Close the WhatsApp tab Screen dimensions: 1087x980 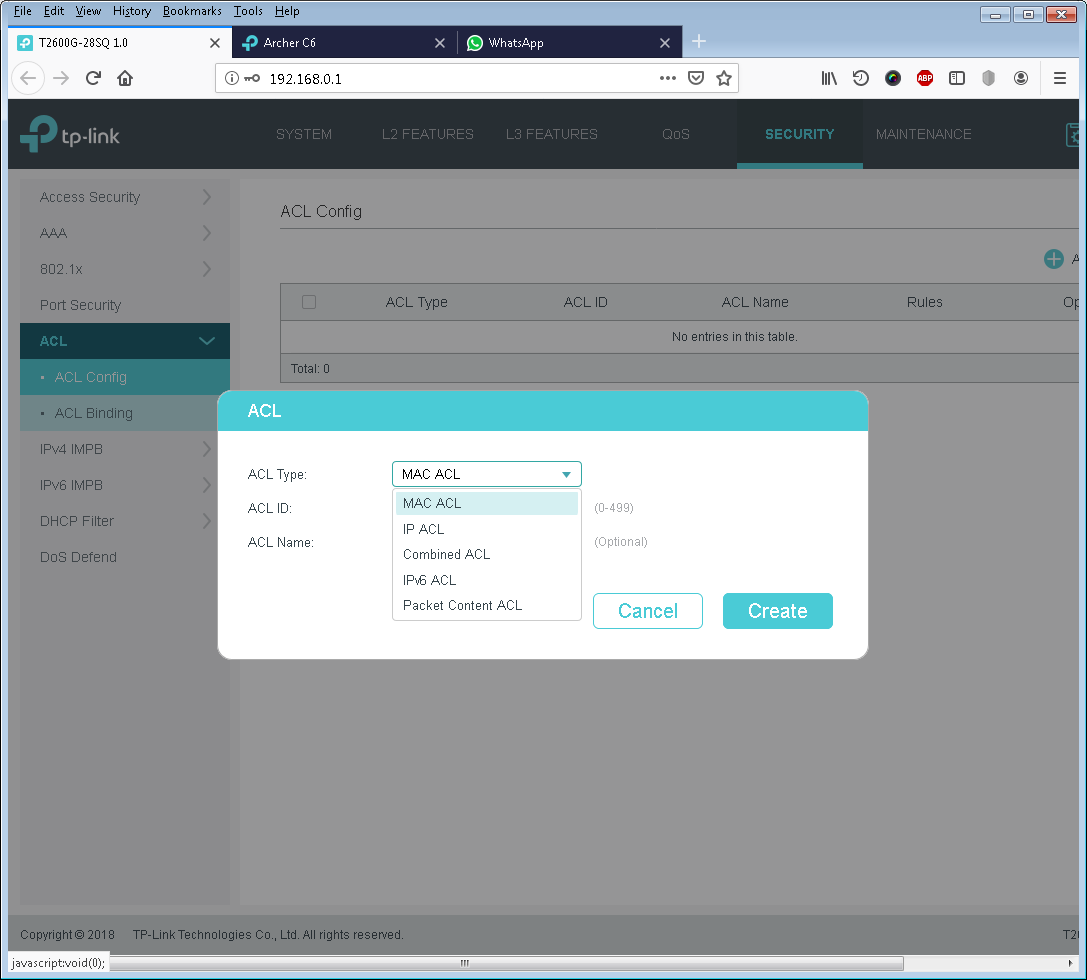click(665, 43)
